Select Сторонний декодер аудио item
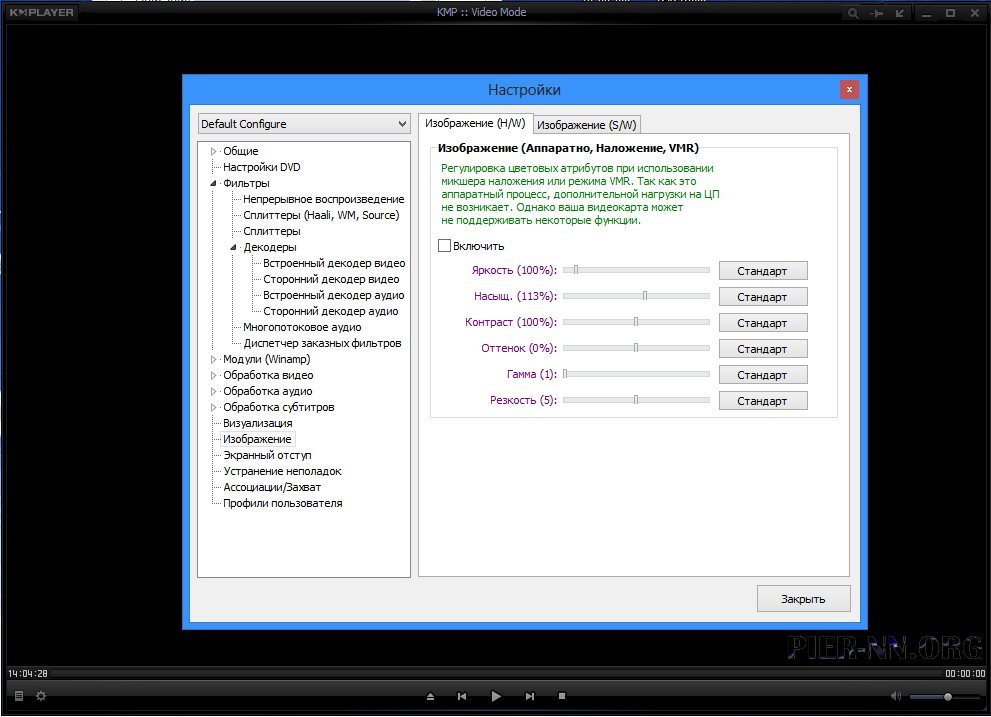Screen dimensions: 991x717 [331, 311]
